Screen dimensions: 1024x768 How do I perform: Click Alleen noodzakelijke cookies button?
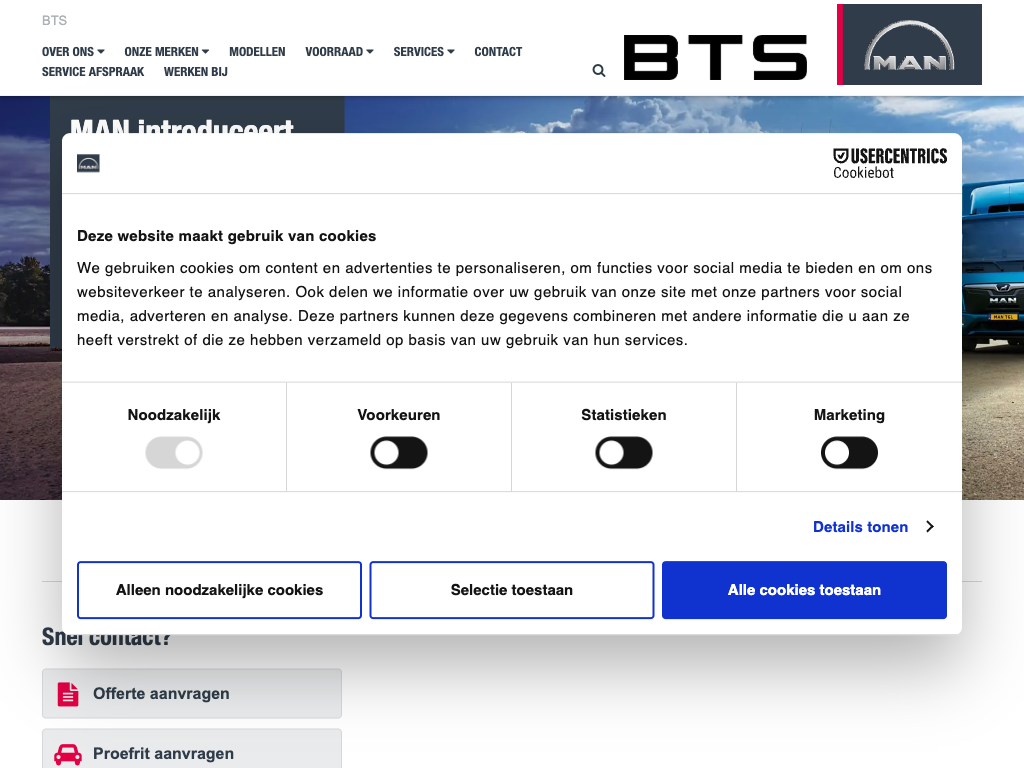[x=219, y=590]
